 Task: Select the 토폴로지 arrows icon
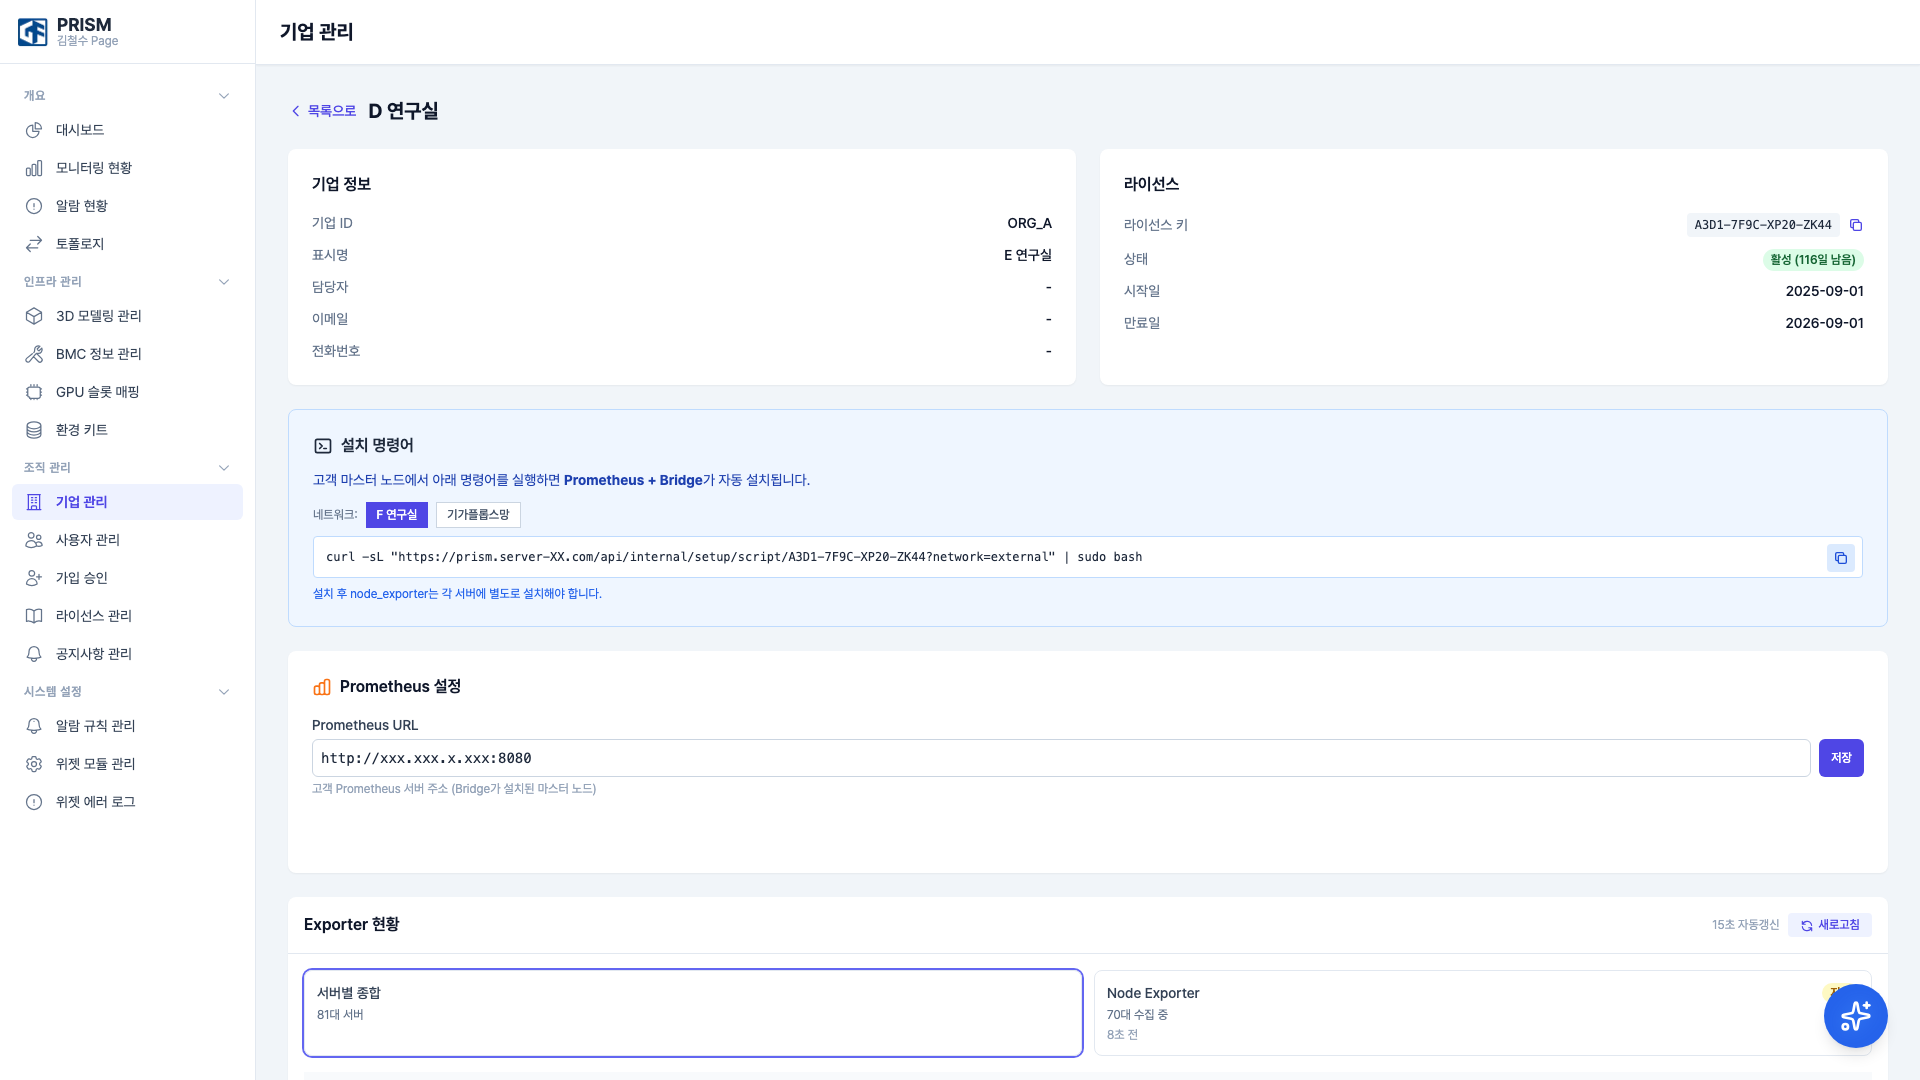point(34,244)
